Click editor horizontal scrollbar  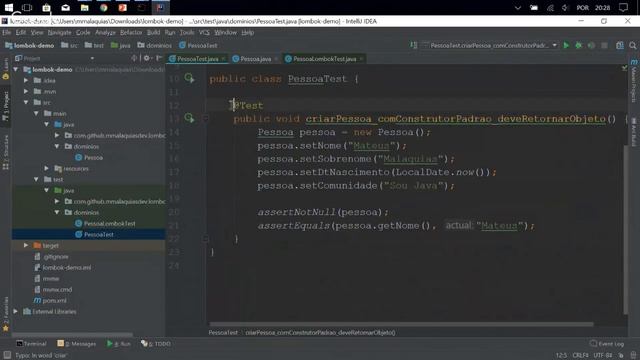tap(402, 324)
